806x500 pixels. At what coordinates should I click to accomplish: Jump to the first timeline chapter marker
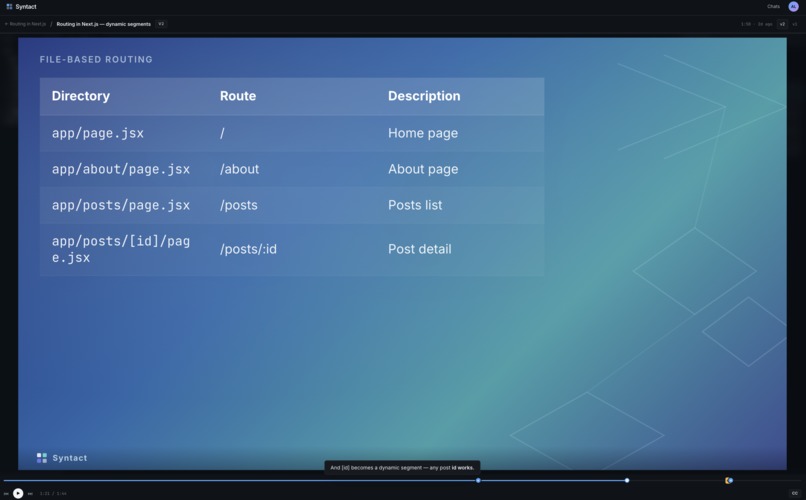click(478, 480)
